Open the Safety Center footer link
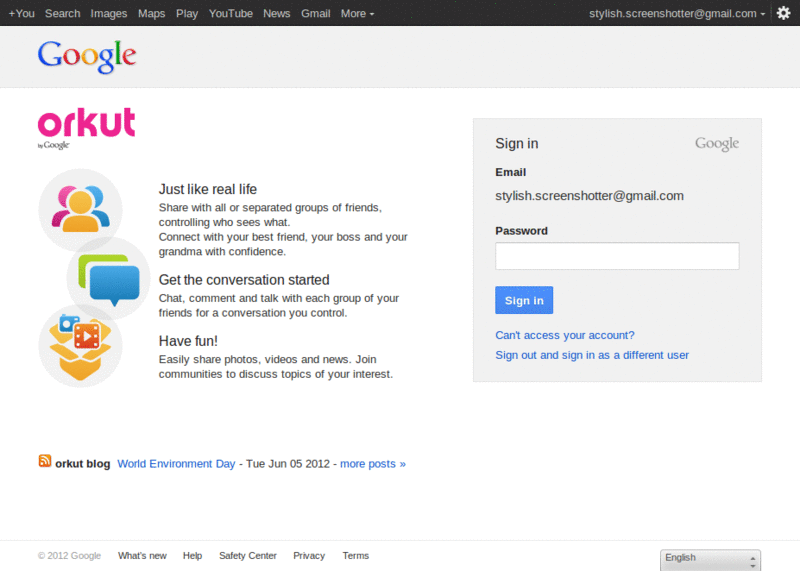 (247, 556)
